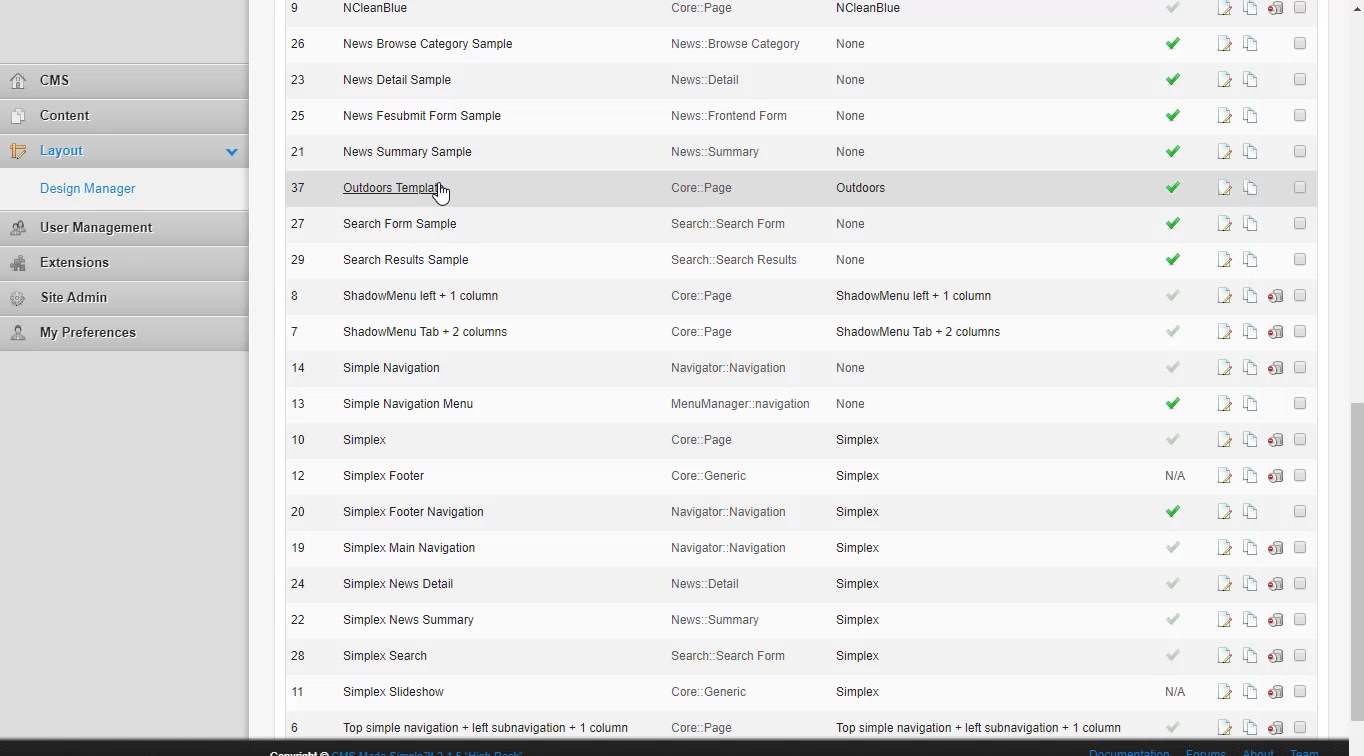Viewport: 1364px width, 756px height.
Task: Expand the Extensions sidebar section
Action: (74, 263)
